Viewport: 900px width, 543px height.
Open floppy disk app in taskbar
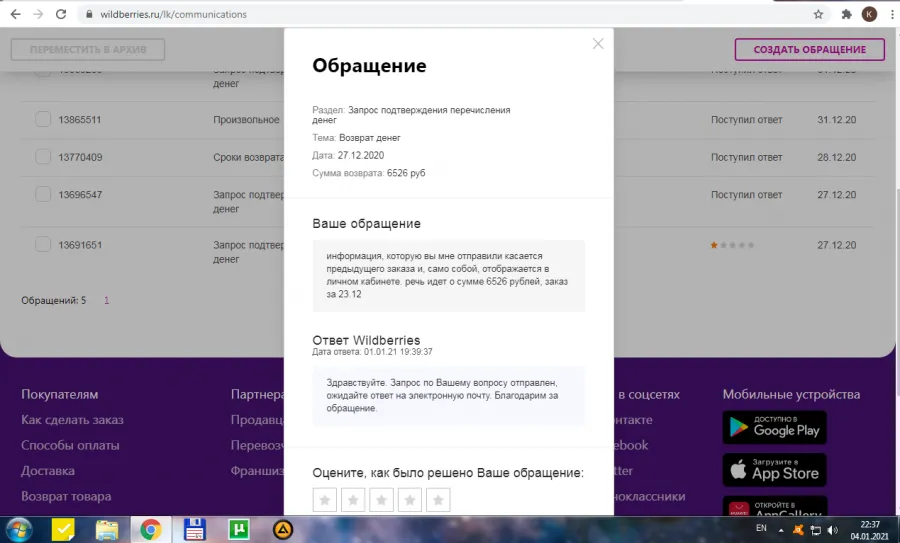[195, 529]
